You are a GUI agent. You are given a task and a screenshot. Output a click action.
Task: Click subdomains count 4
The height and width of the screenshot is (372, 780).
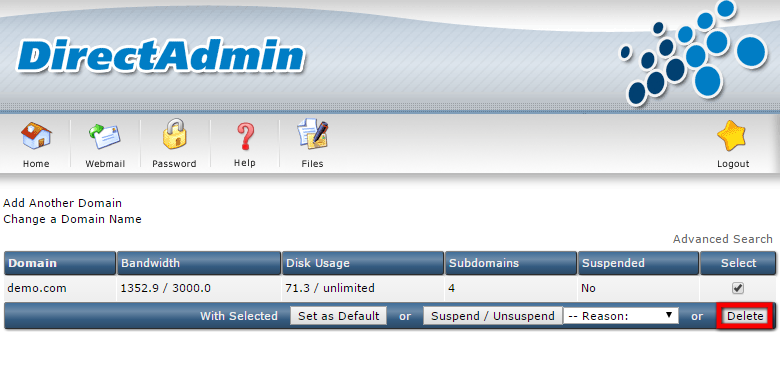point(451,288)
